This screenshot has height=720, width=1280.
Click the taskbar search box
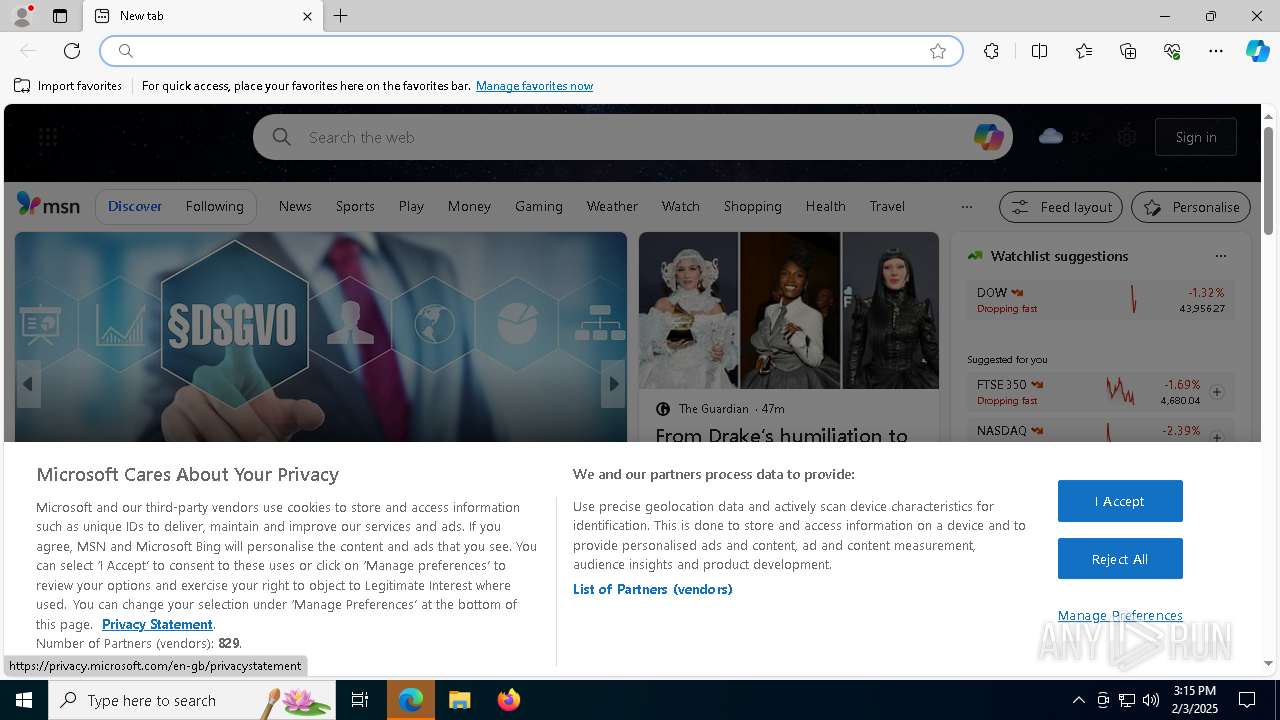(x=192, y=700)
